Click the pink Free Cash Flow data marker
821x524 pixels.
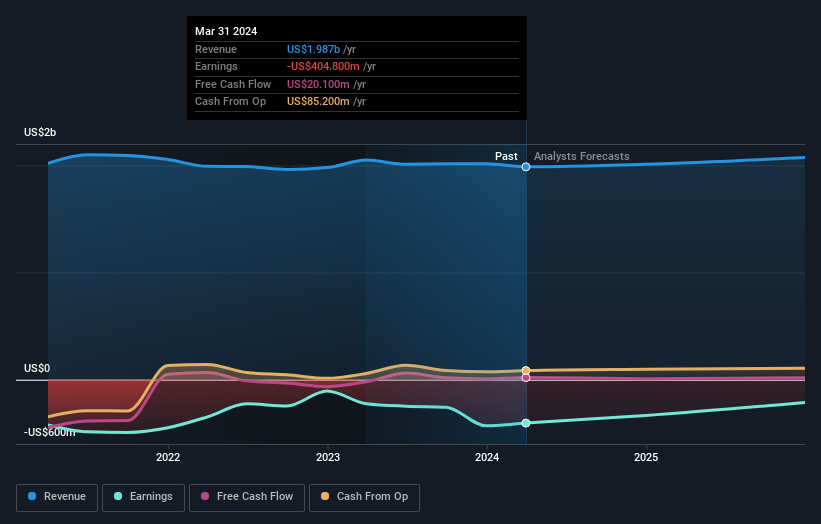[x=526, y=377]
